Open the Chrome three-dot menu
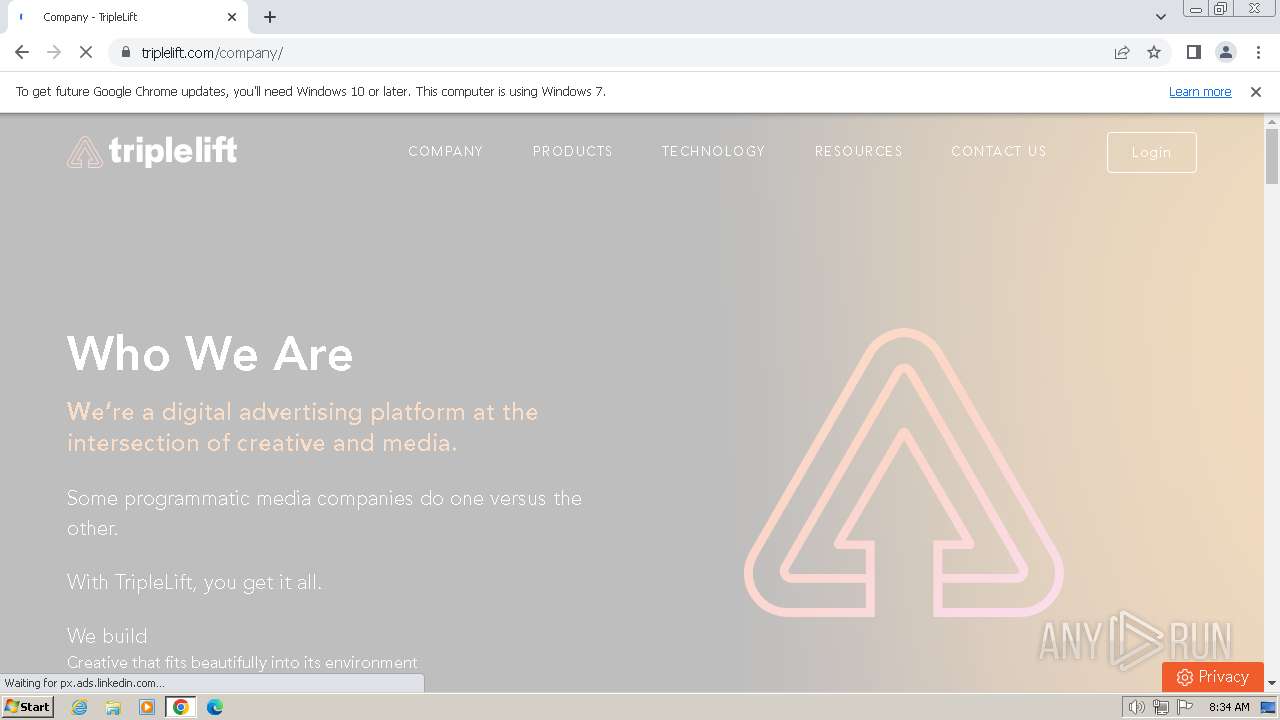 (x=1257, y=53)
